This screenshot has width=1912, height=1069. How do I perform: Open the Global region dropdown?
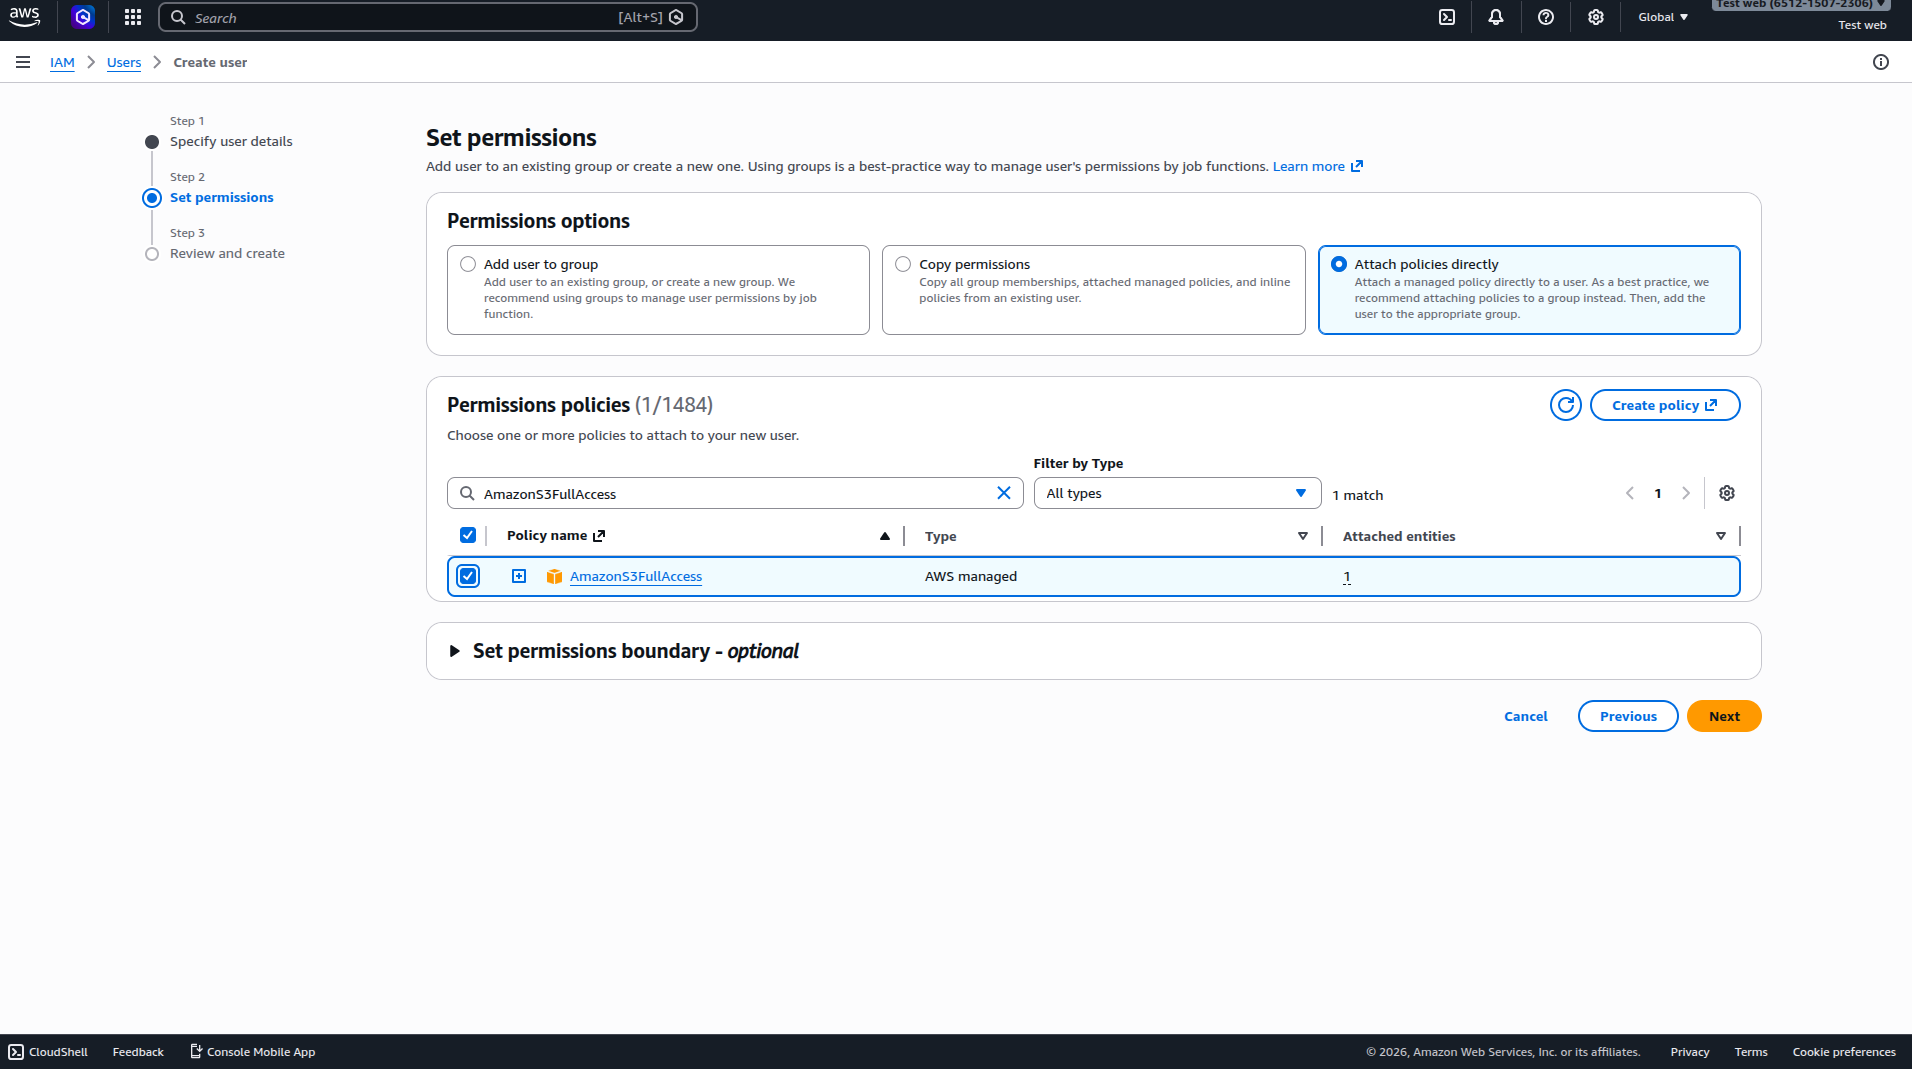click(1663, 17)
